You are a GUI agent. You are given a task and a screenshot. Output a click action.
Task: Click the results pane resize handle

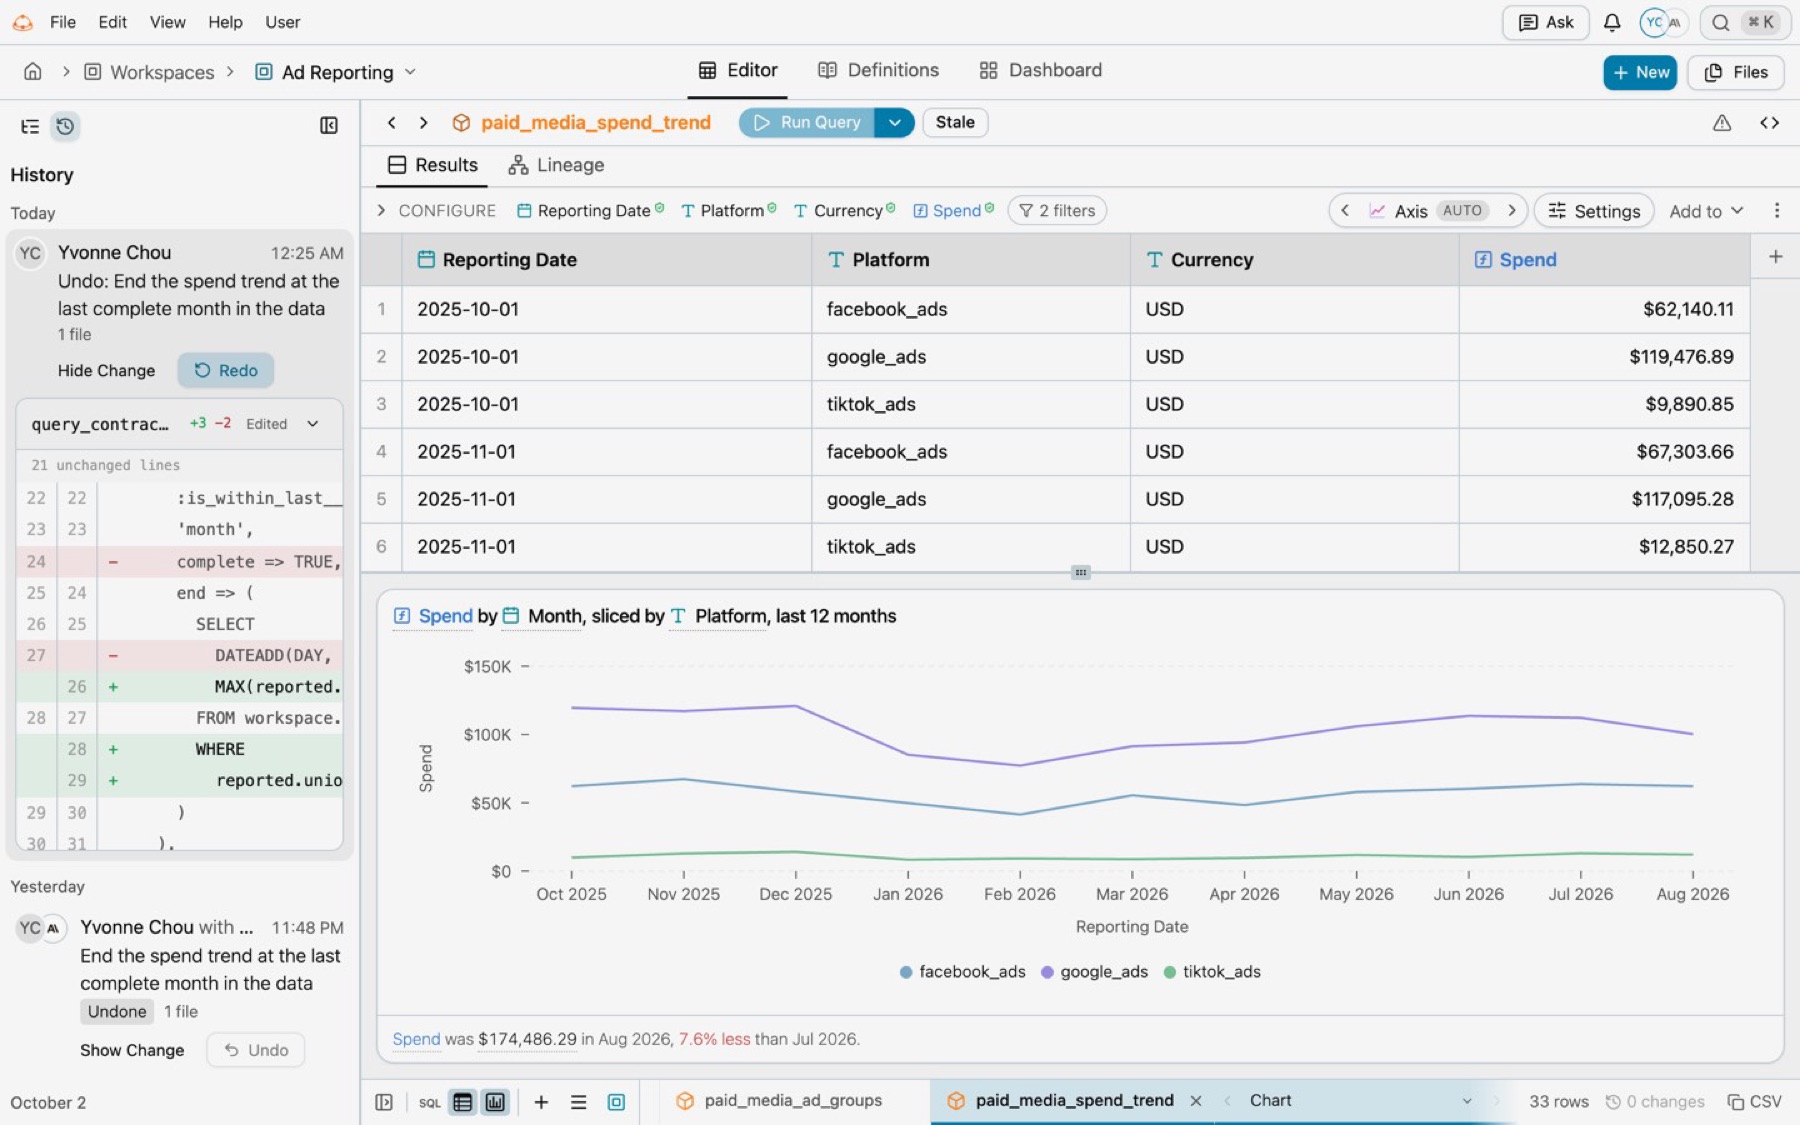coord(1080,572)
